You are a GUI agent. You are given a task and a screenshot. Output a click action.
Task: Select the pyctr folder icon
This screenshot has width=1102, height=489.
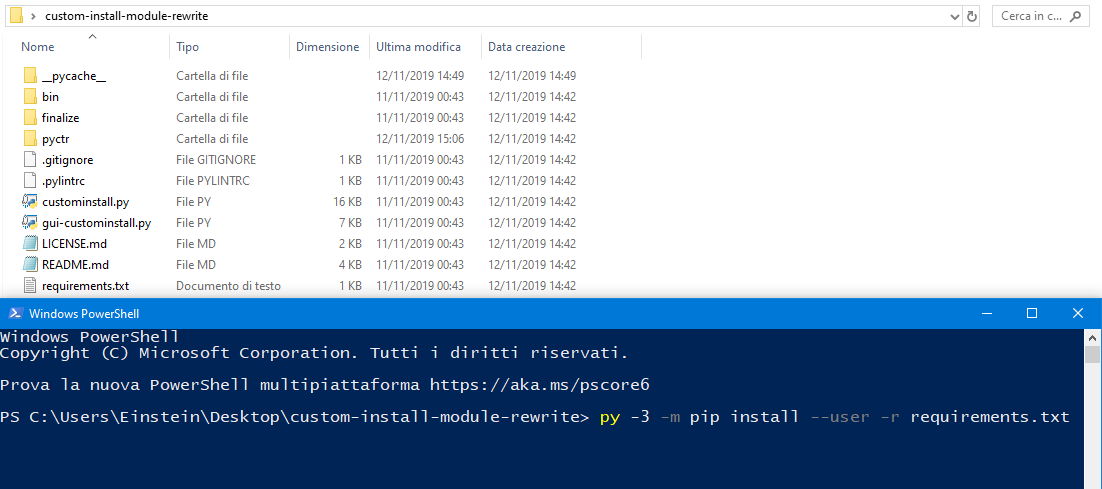pos(30,138)
